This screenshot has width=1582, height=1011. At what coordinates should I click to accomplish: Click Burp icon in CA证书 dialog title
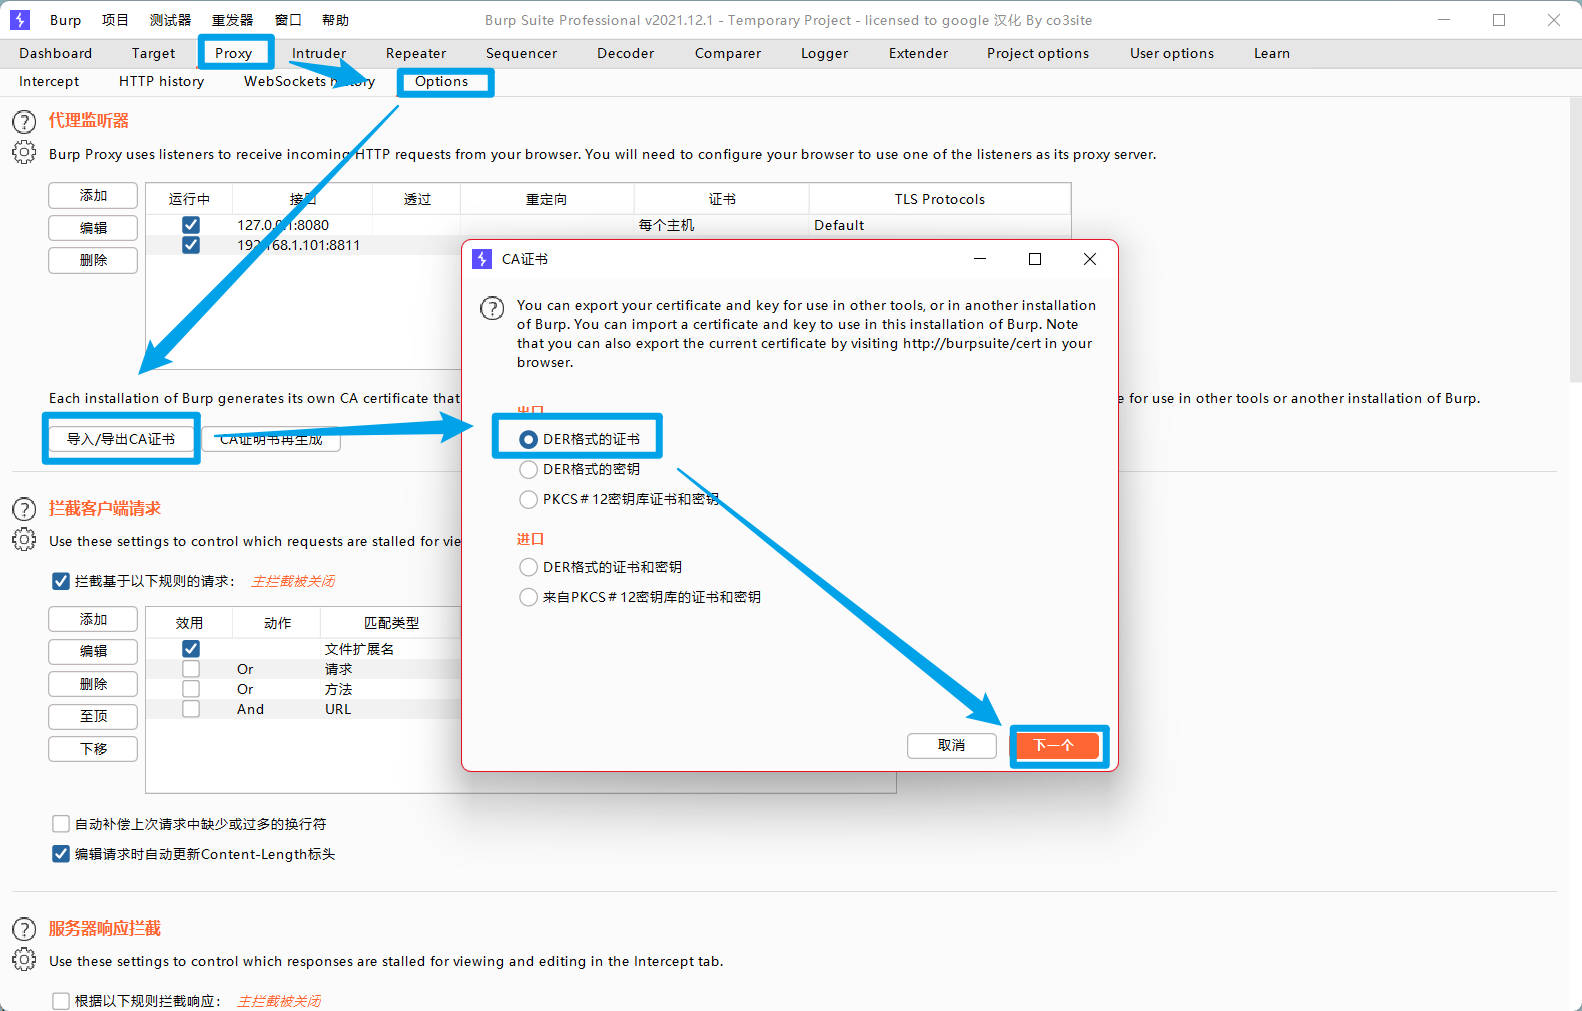tap(482, 259)
